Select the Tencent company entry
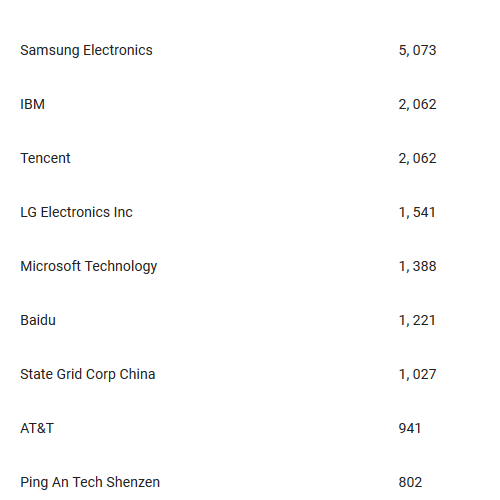Viewport: 500px width, 500px height. tap(45, 158)
